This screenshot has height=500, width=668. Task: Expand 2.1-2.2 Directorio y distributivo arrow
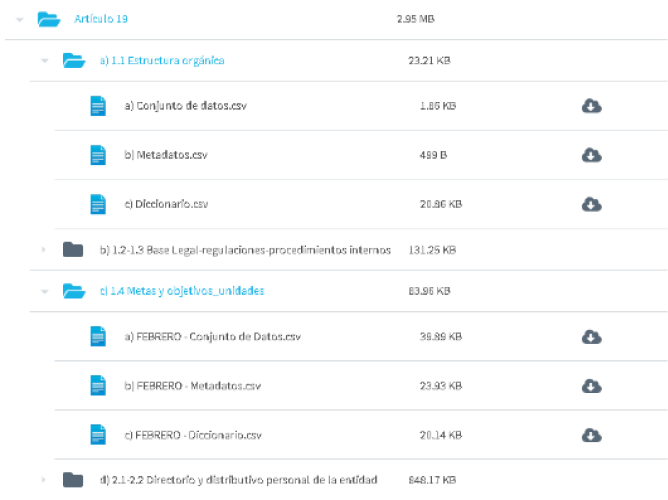click(43, 480)
